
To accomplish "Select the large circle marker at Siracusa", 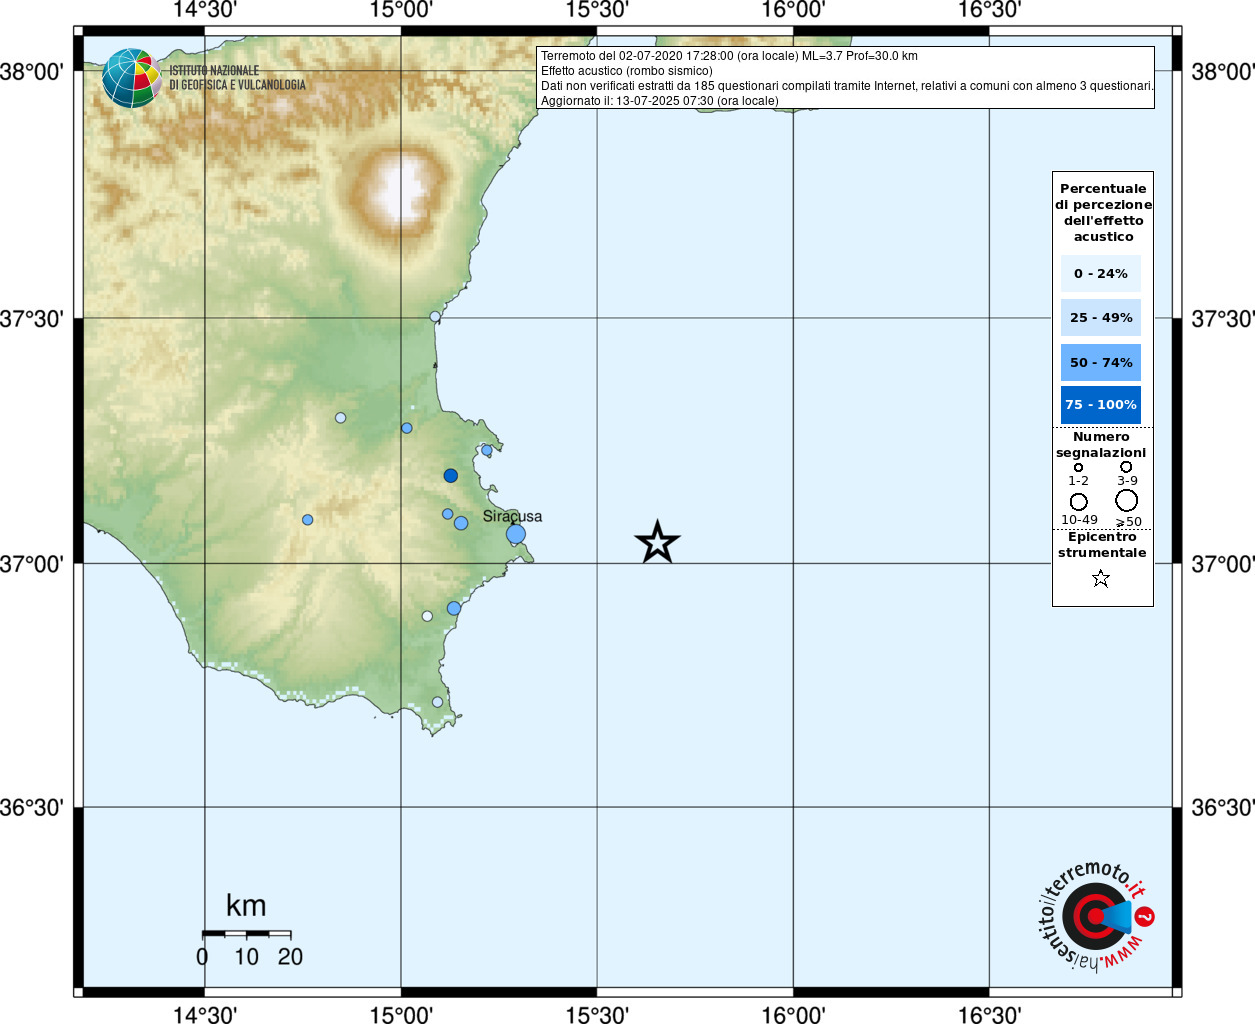I will pyautogui.click(x=515, y=534).
